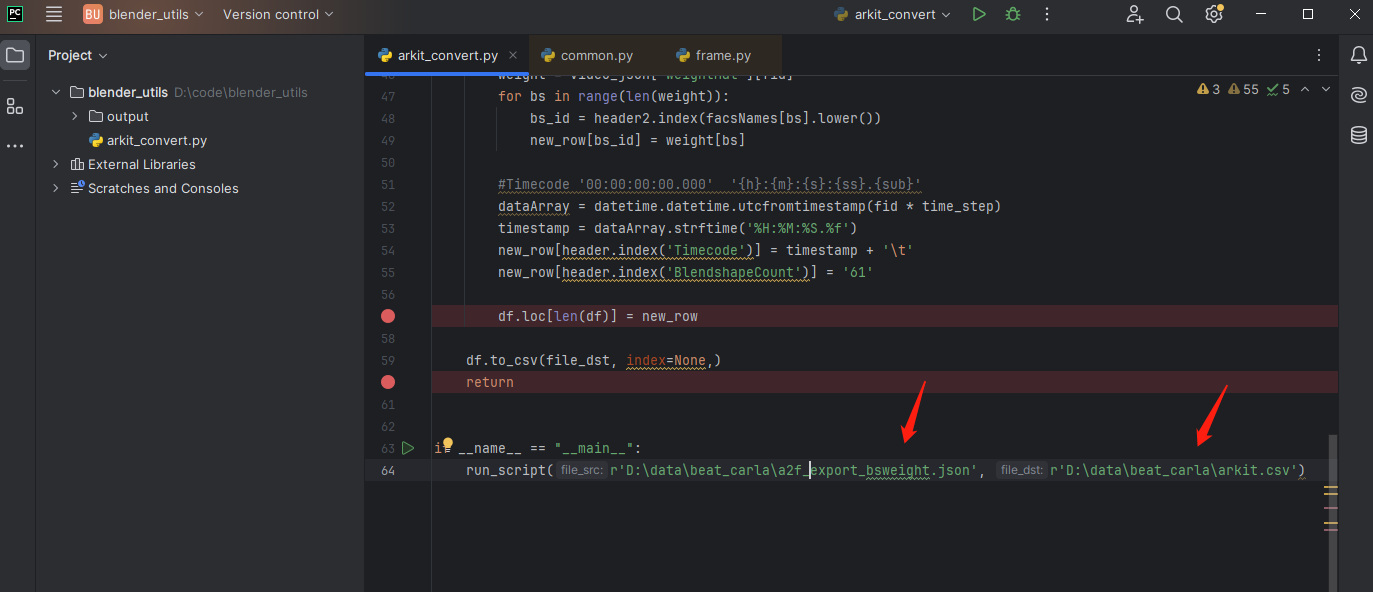1373x592 pixels.
Task: Open the Project view selector dropdown
Action: point(78,55)
